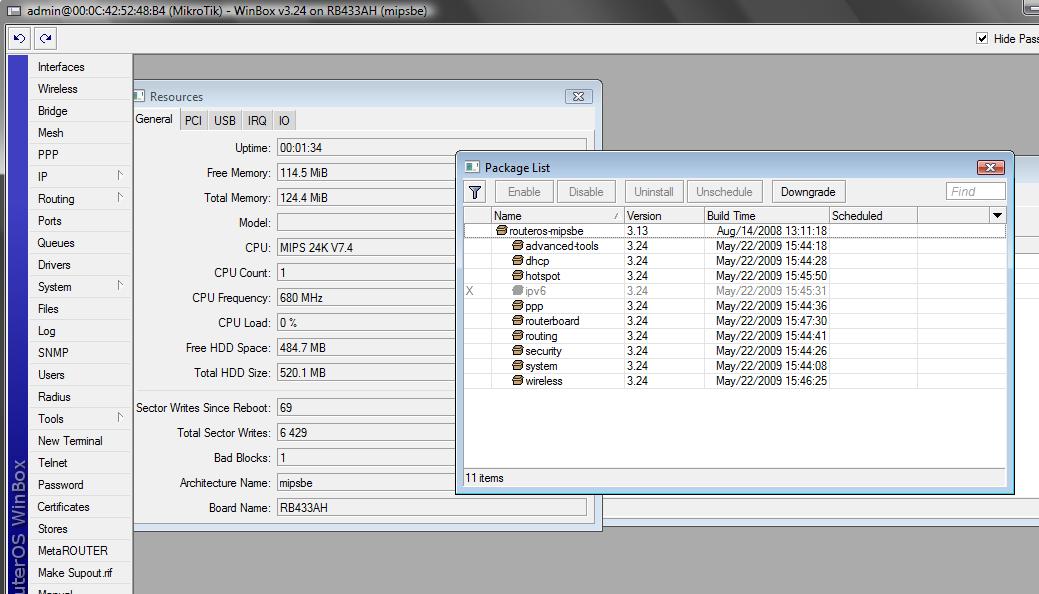Screen dimensions: 1039x594
Task: Click the routing package icon
Action: point(518,335)
